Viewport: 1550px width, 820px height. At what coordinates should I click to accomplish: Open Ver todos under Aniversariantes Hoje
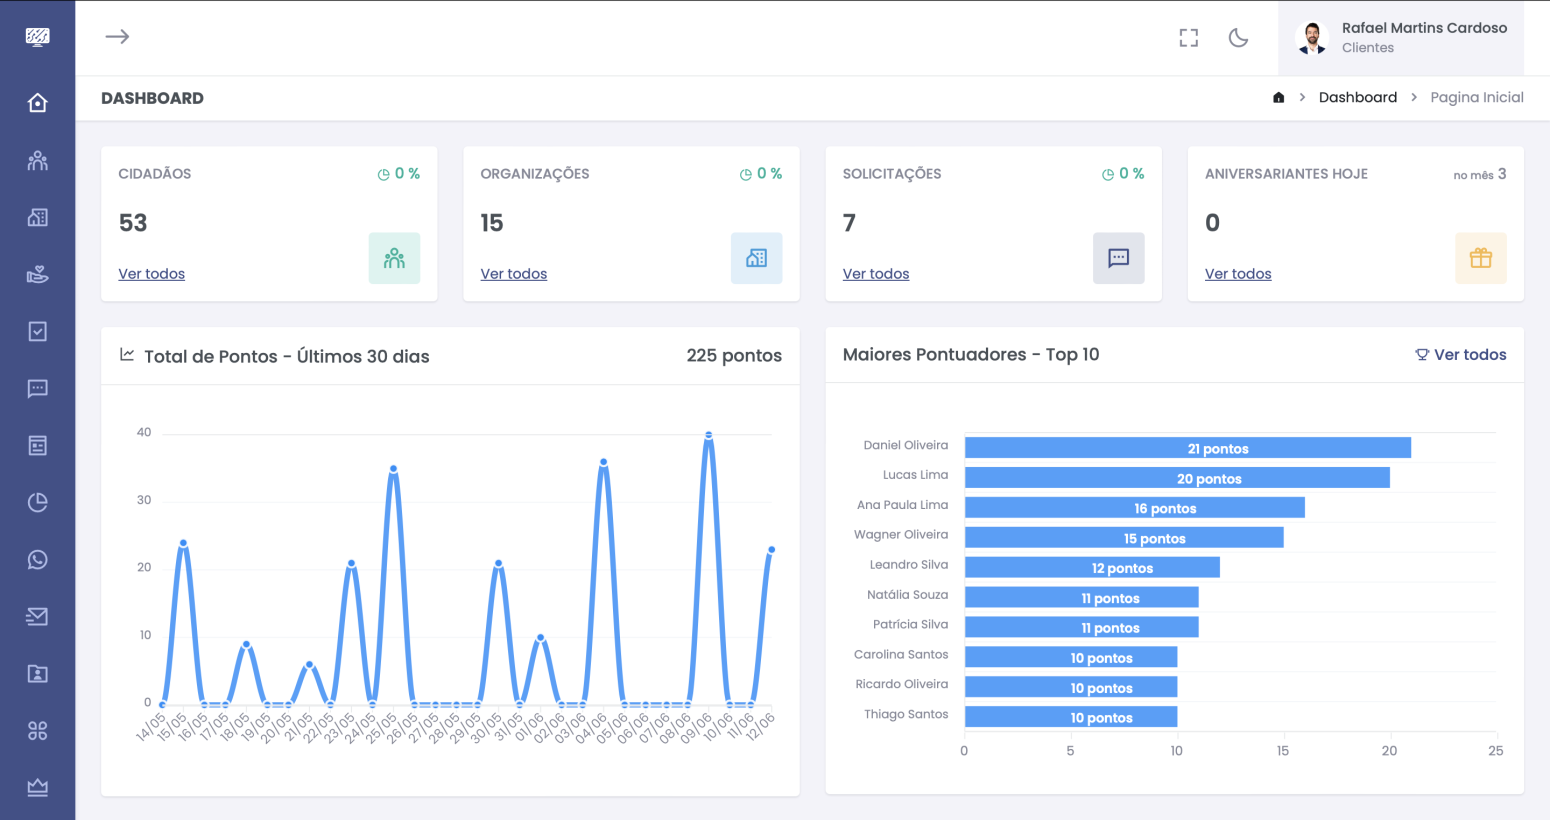pos(1238,274)
